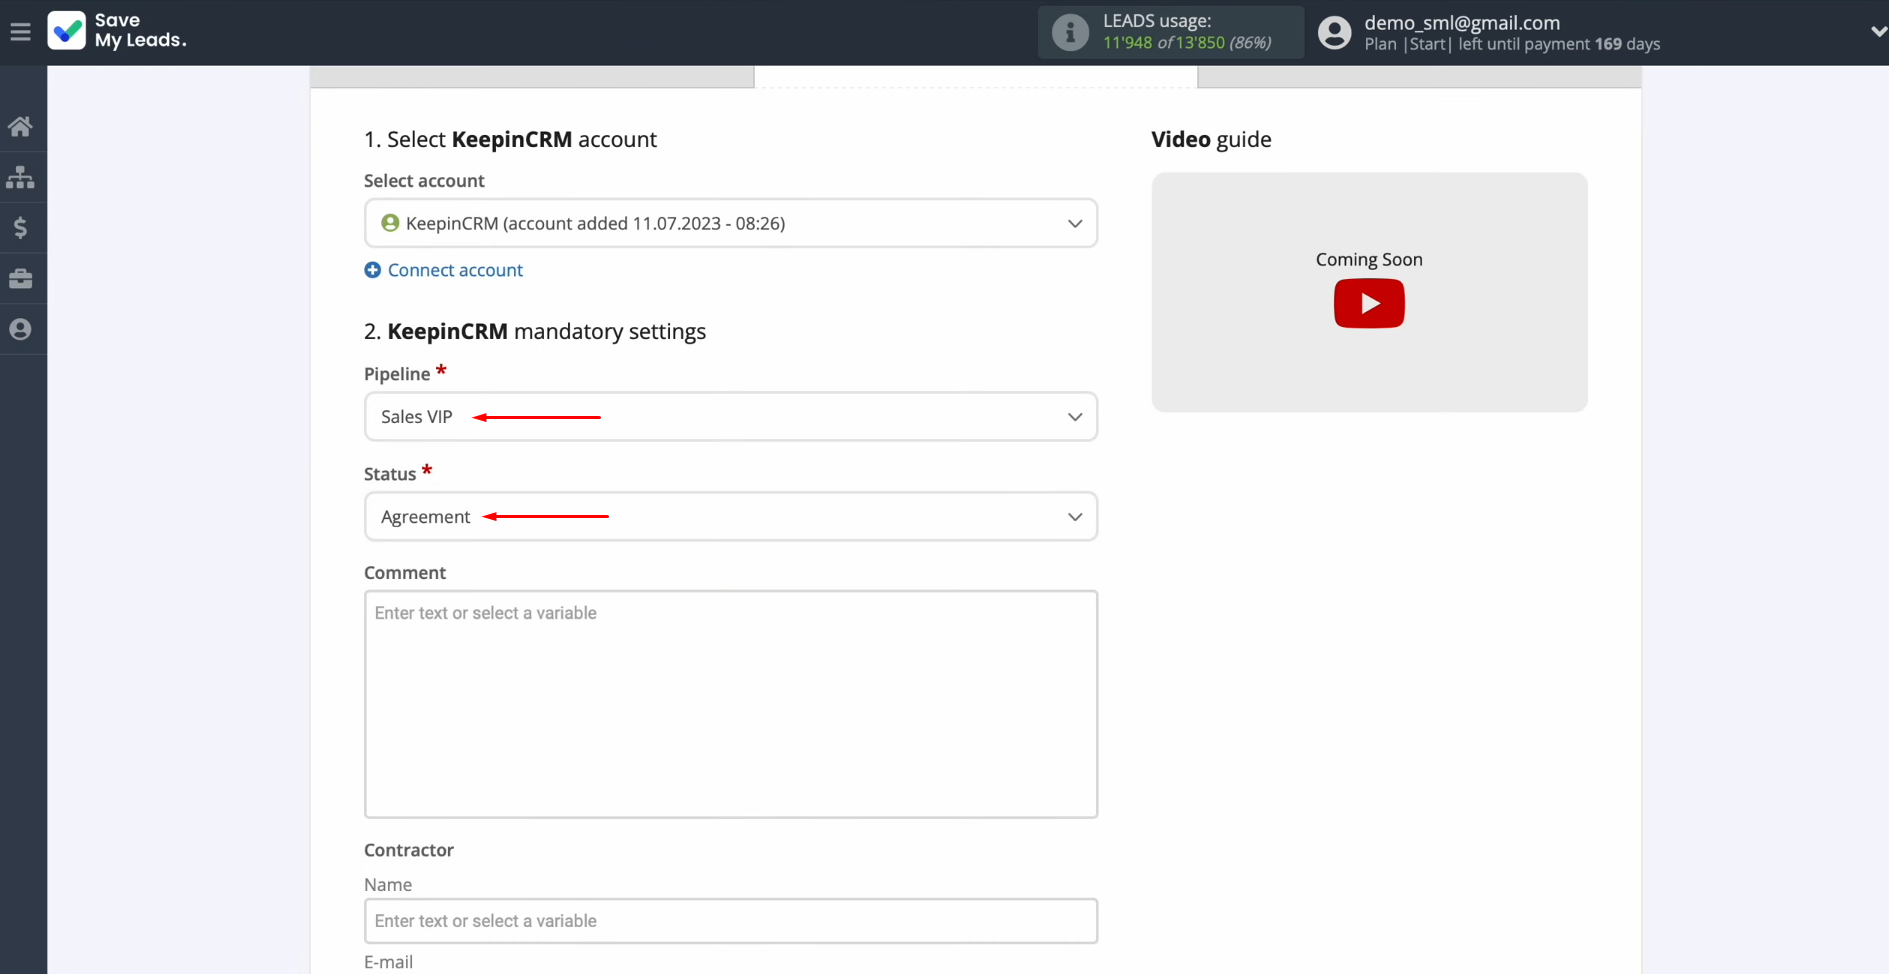Open the profile icon in sidebar

point(20,329)
